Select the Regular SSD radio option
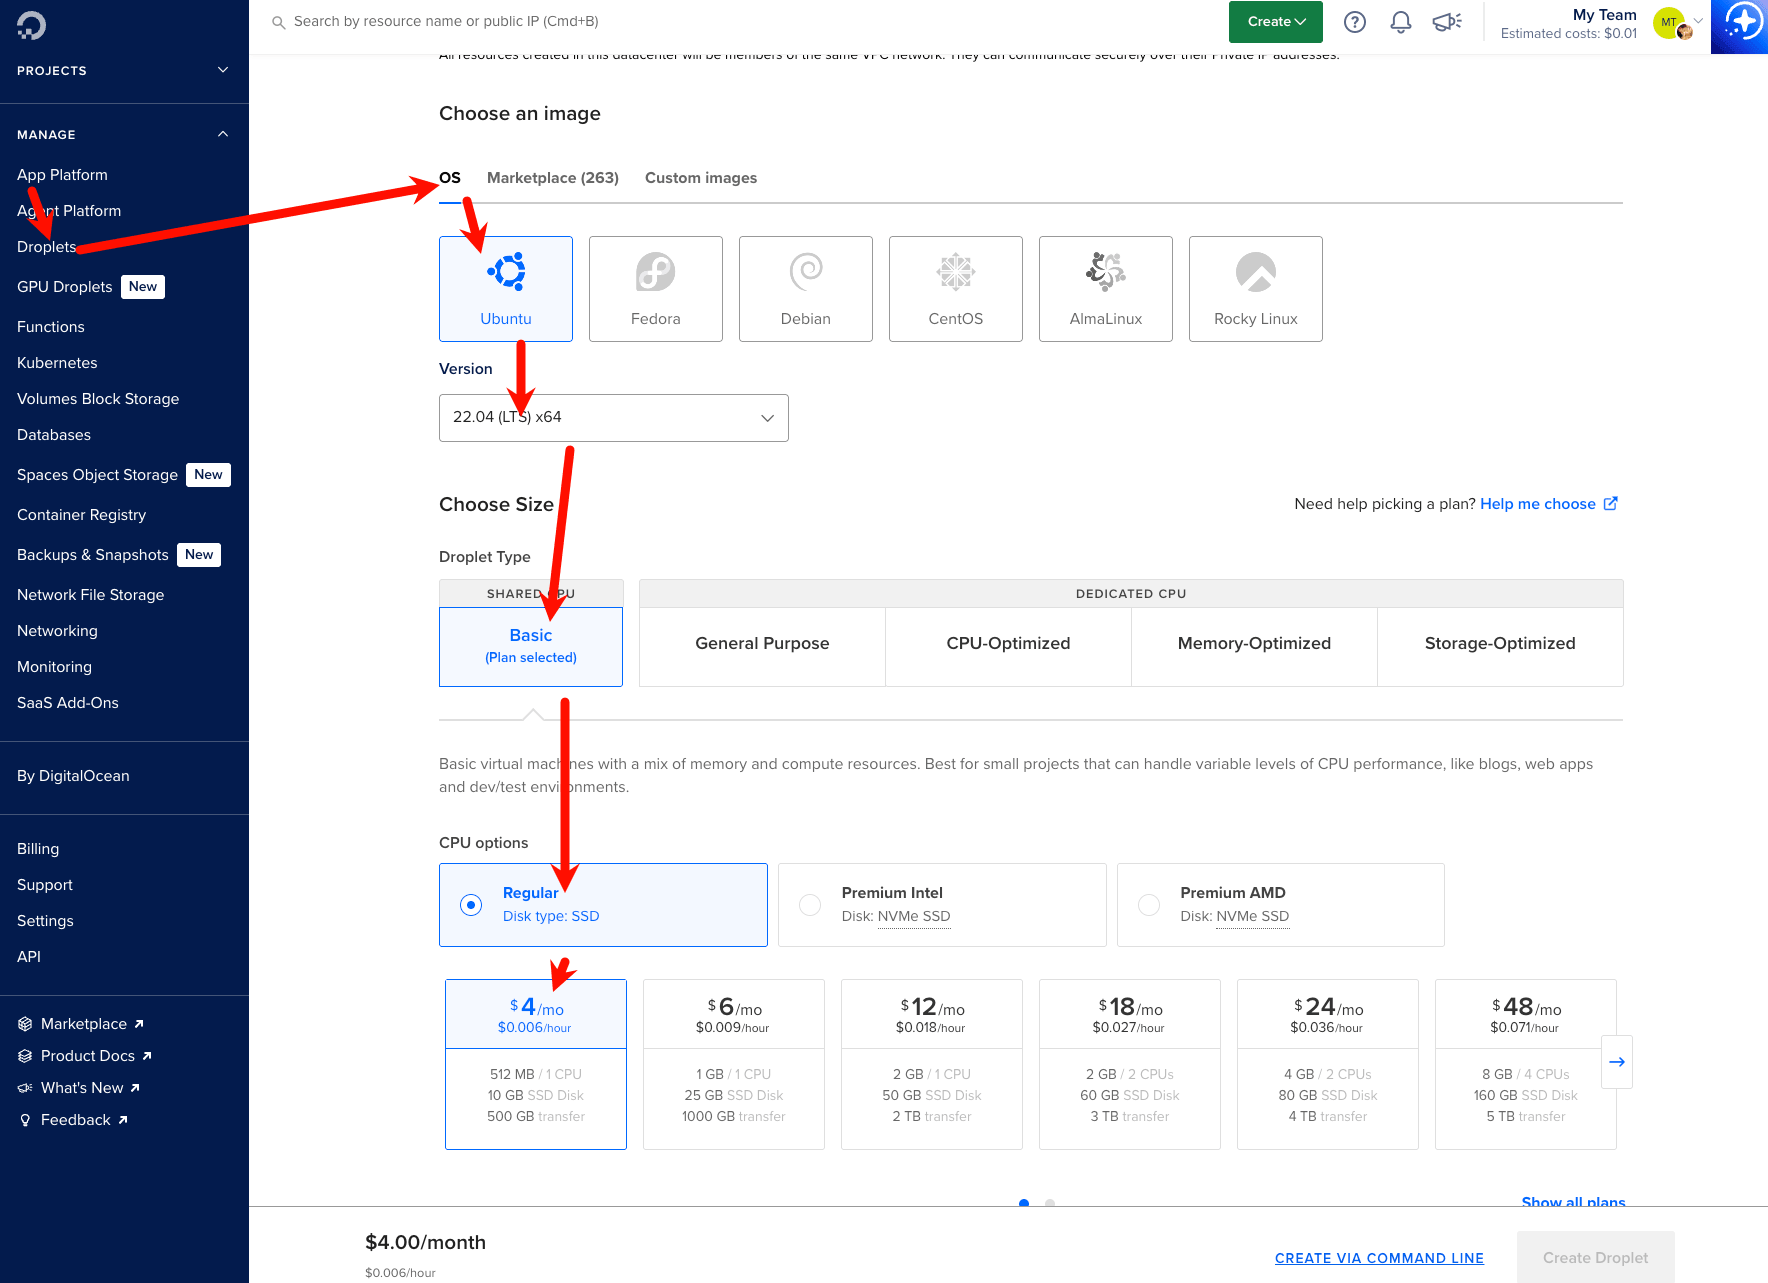Viewport: 1768px width, 1283px height. pyautogui.click(x=471, y=905)
